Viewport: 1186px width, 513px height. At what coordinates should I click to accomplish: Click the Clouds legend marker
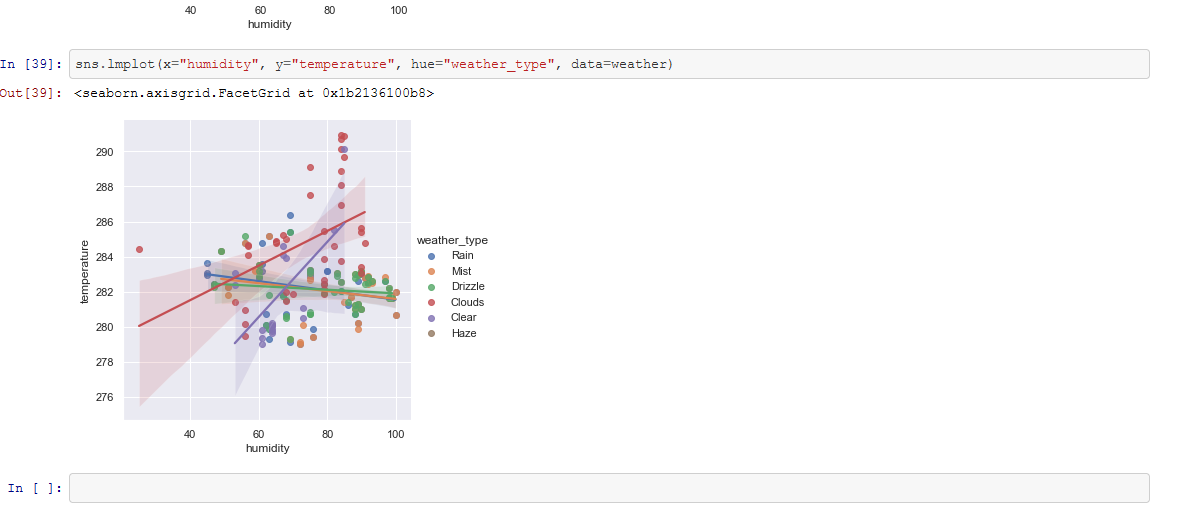click(432, 303)
